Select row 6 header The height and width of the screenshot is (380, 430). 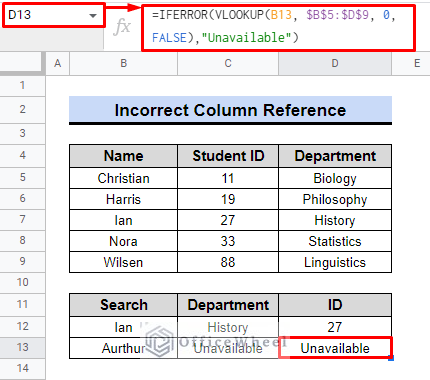point(22,199)
